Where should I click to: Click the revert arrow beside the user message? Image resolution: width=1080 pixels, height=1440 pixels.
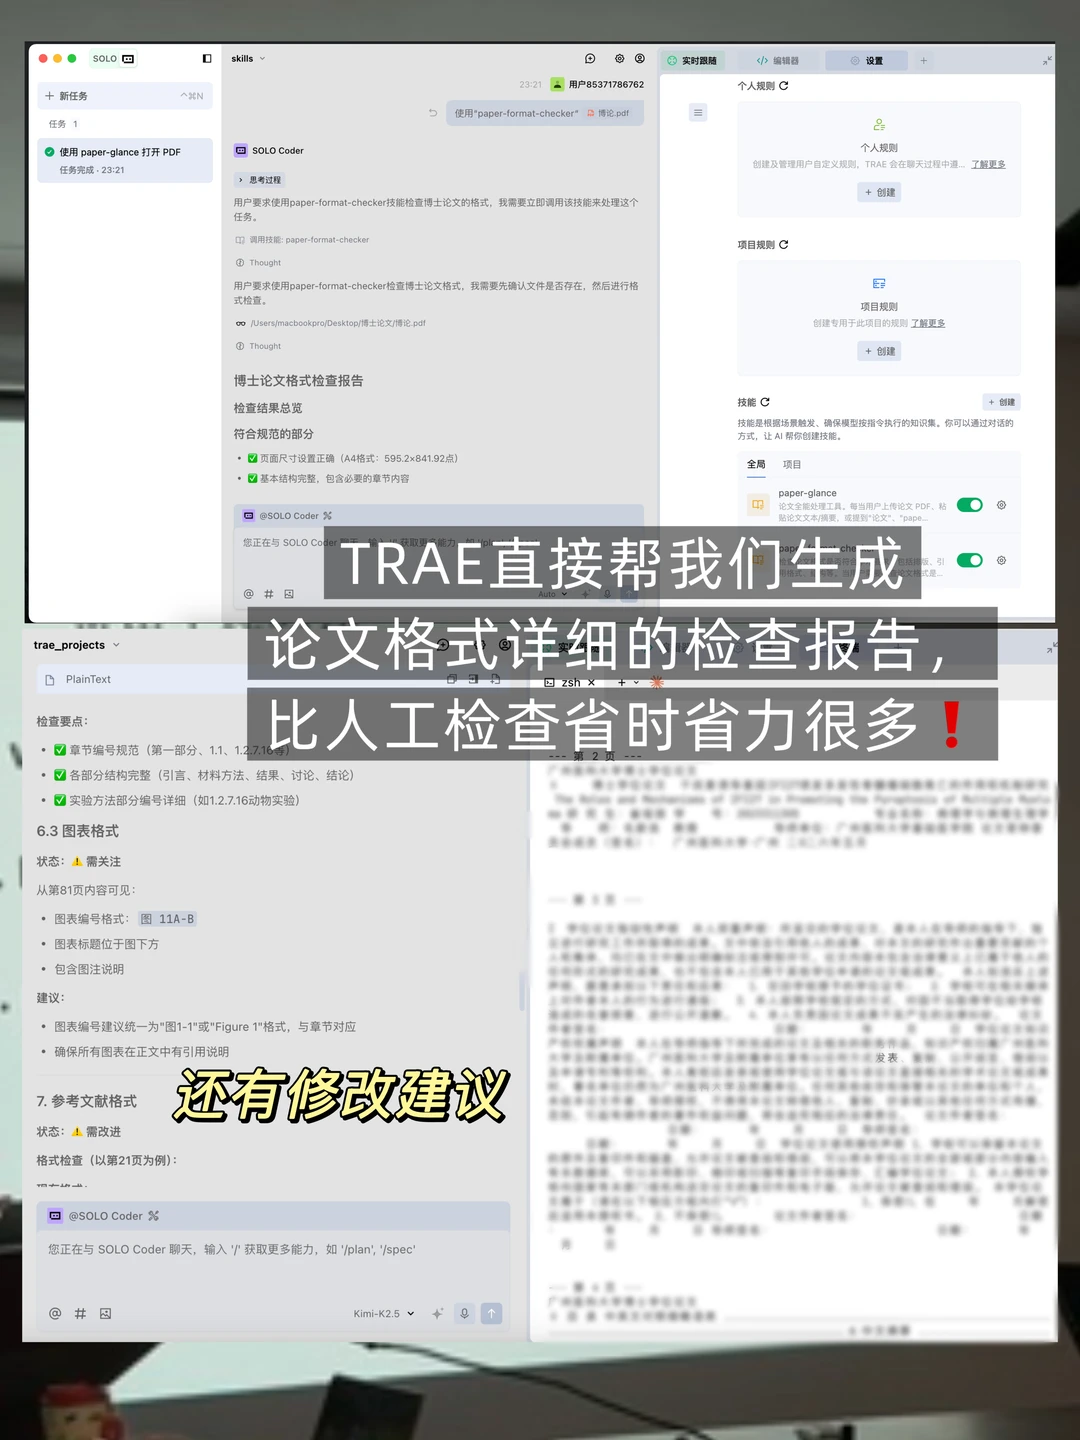click(432, 113)
